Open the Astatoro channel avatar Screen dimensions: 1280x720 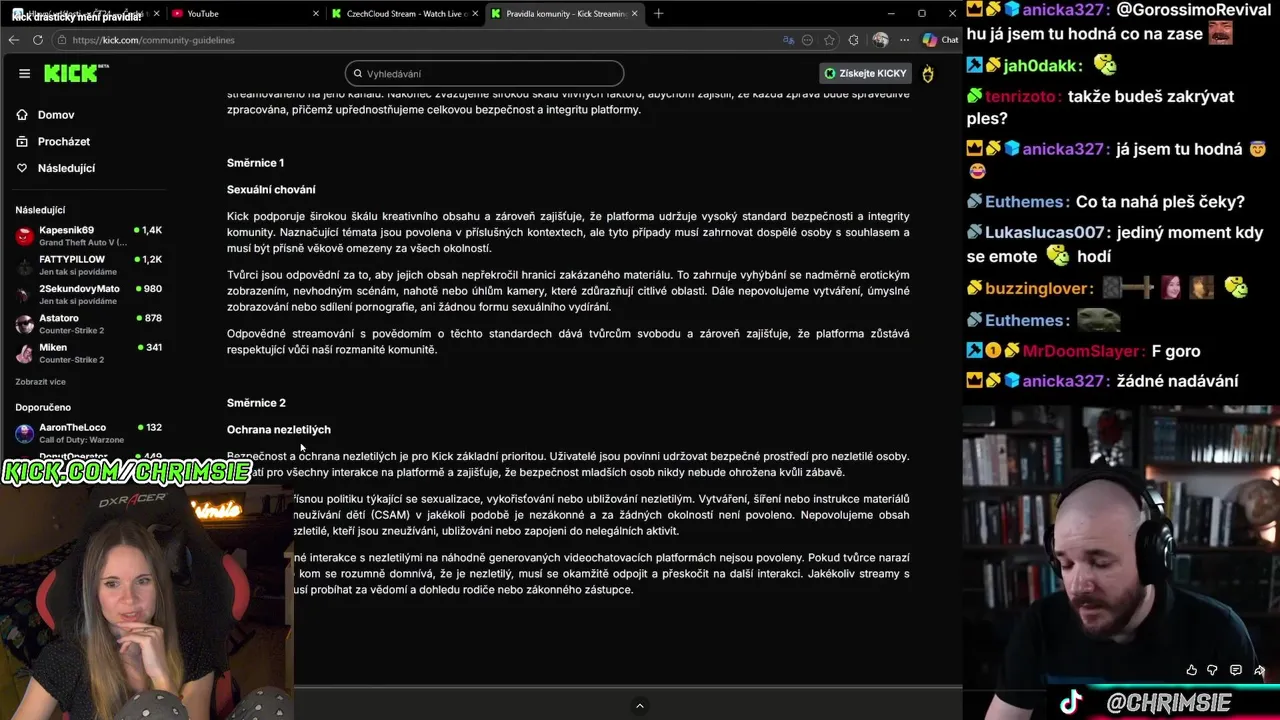point(25,324)
